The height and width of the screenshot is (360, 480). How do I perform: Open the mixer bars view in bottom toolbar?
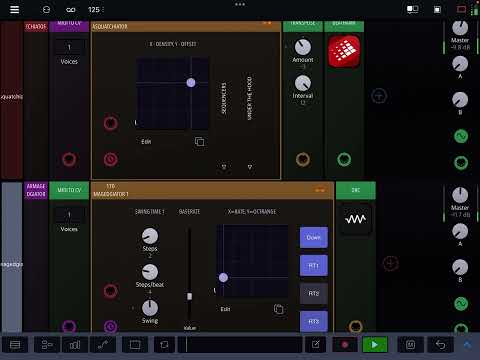(x=75, y=345)
